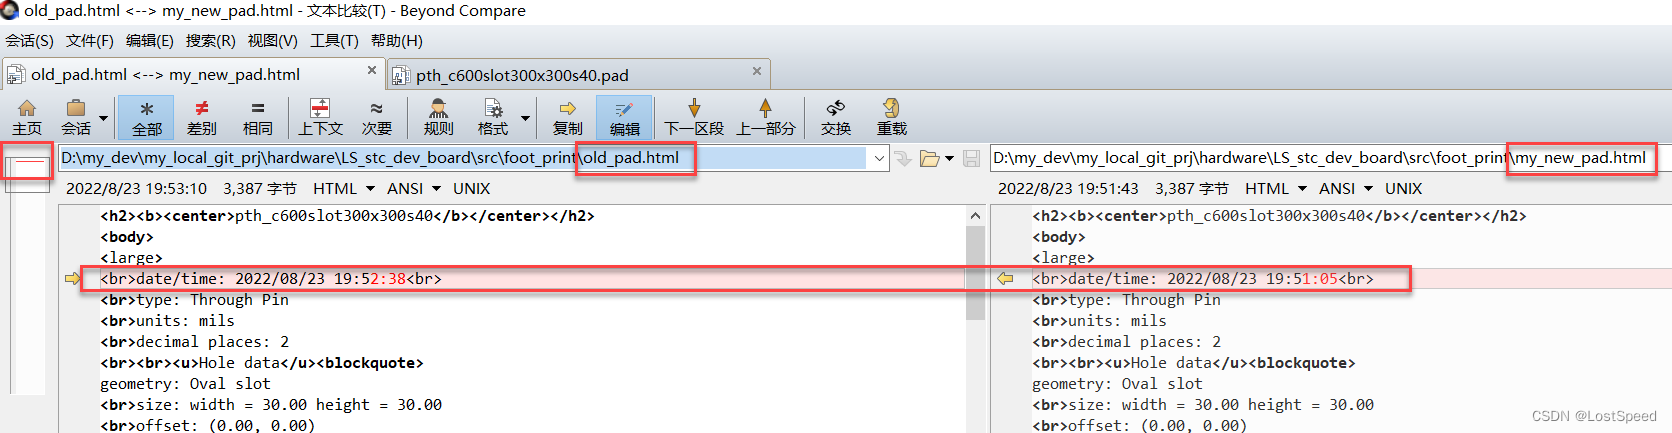The image size is (1672, 433).
Task: Click the 规则 (Rules) referee icon
Action: pyautogui.click(x=438, y=117)
